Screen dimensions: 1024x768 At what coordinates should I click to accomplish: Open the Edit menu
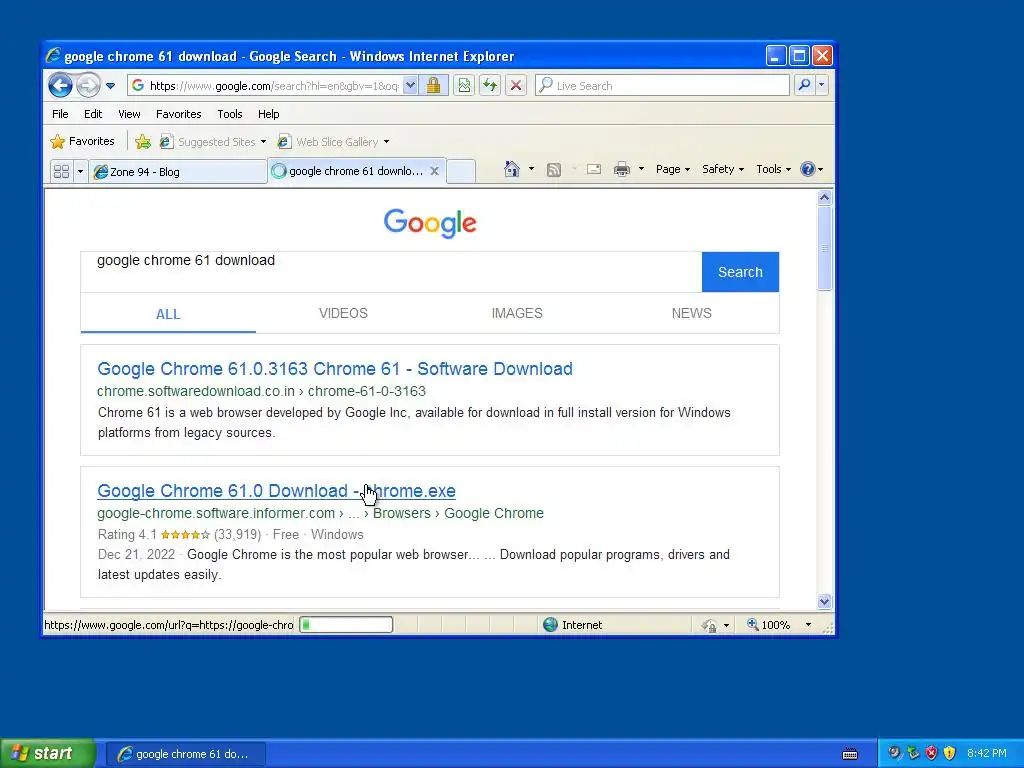click(93, 114)
